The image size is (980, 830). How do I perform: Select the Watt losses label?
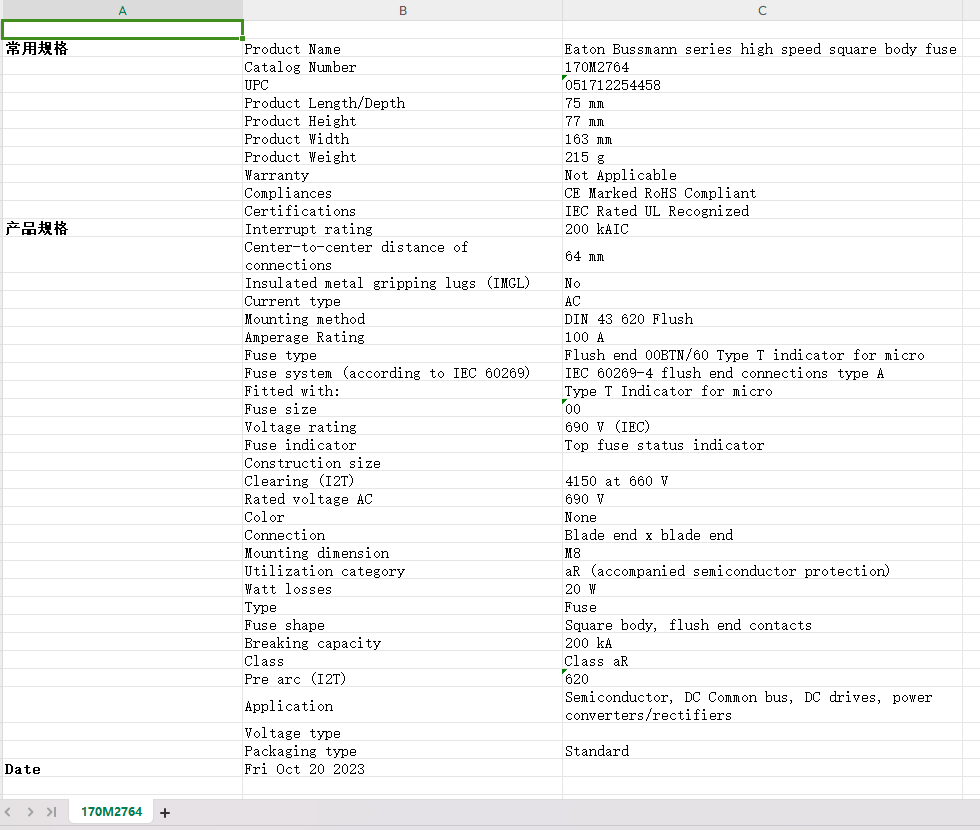tap(402, 589)
